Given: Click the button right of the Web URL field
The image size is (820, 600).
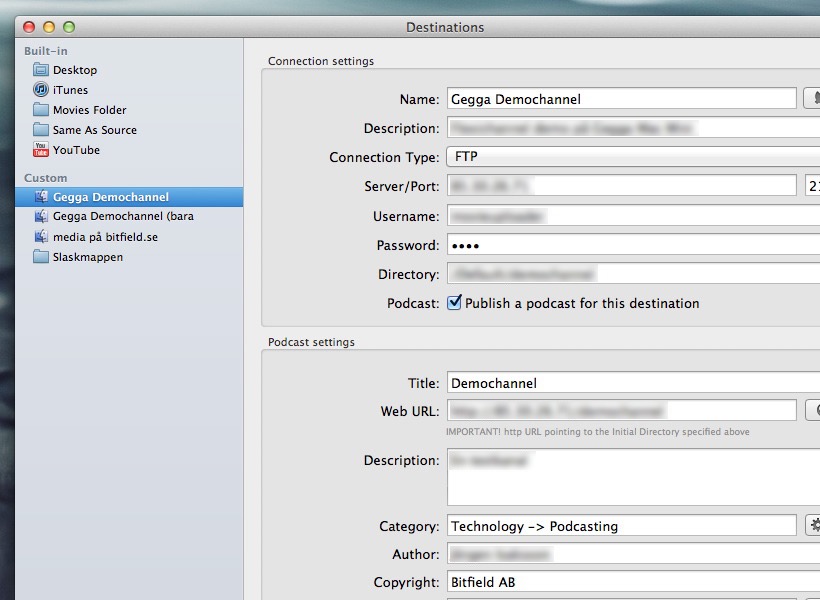Looking at the screenshot, I should point(812,410).
